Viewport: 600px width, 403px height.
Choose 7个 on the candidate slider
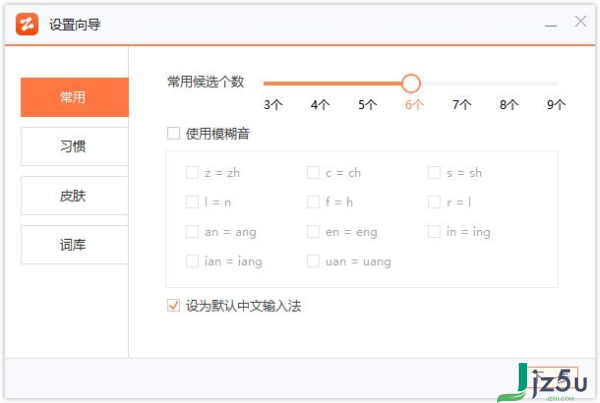pyautogui.click(x=461, y=104)
